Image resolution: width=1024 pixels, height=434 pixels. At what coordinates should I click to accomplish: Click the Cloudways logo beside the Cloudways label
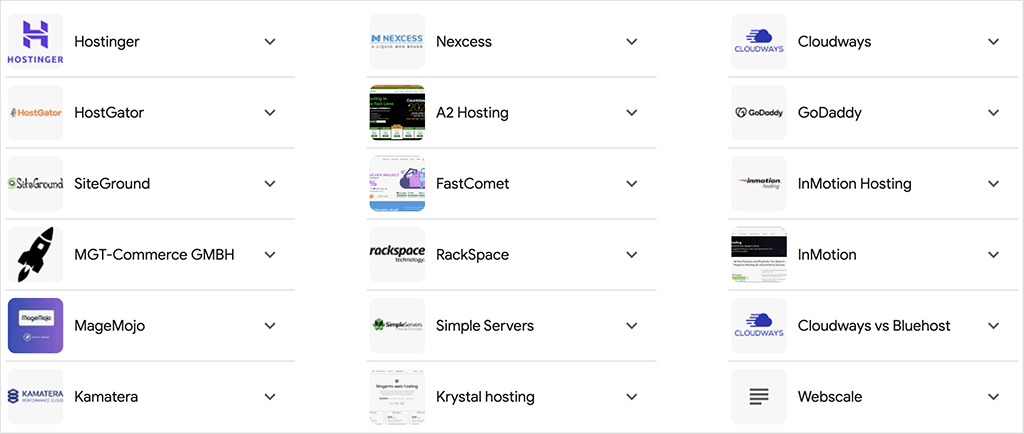point(759,42)
